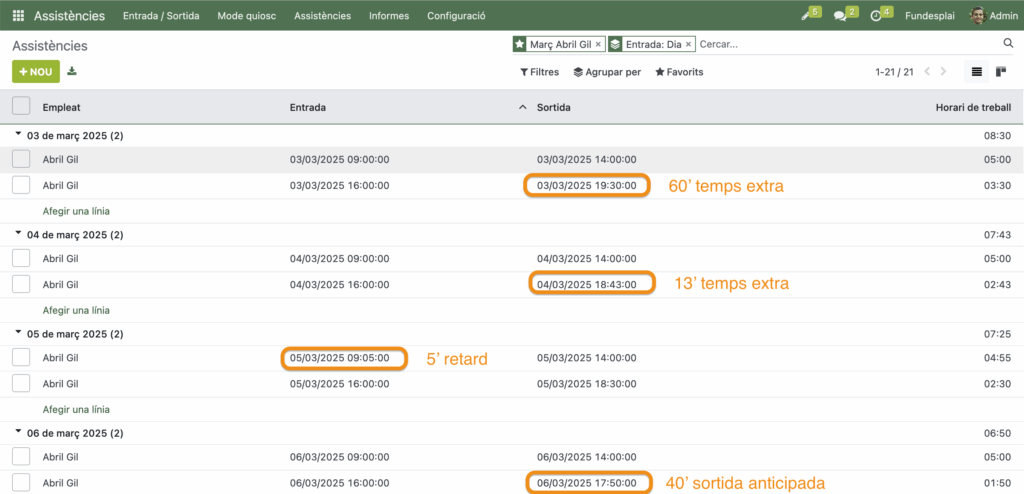Open the Informes menu
Viewport: 1024px width, 494px height.
tap(389, 16)
